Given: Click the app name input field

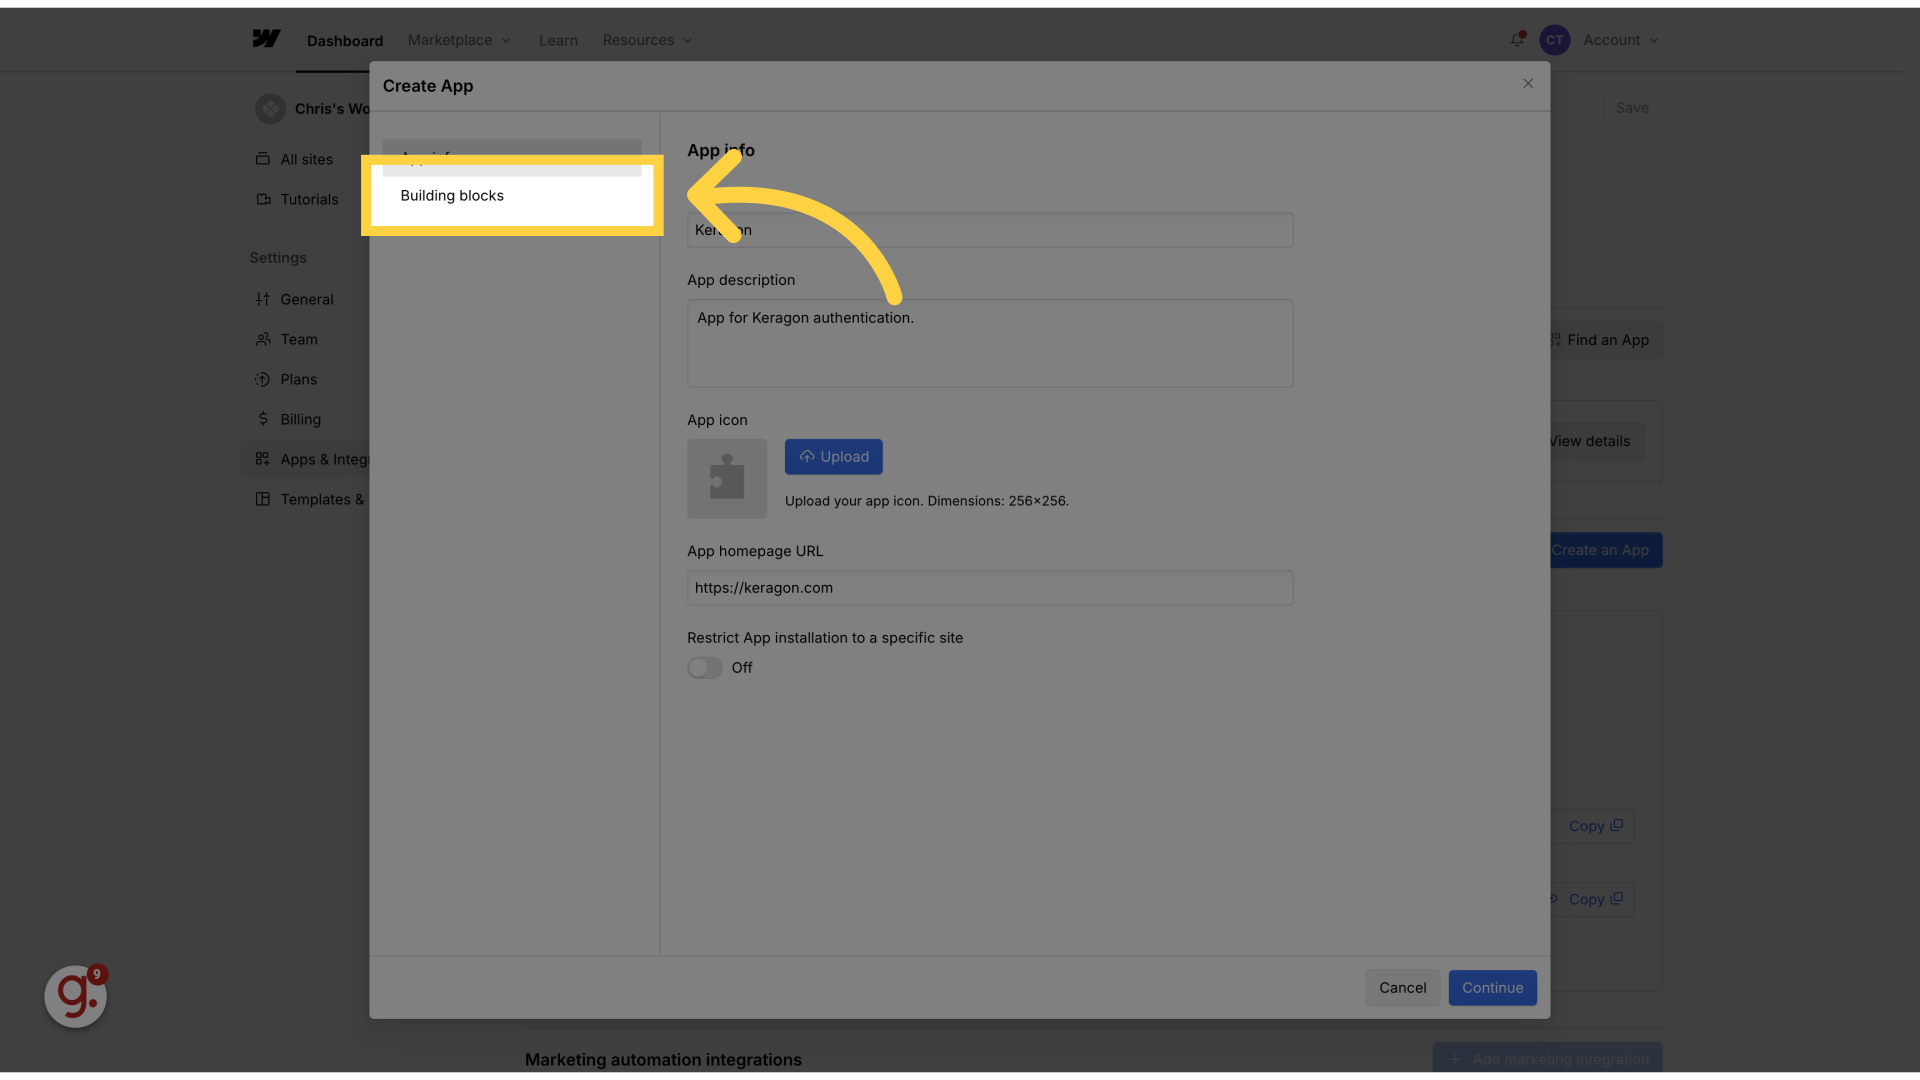Looking at the screenshot, I should (990, 230).
